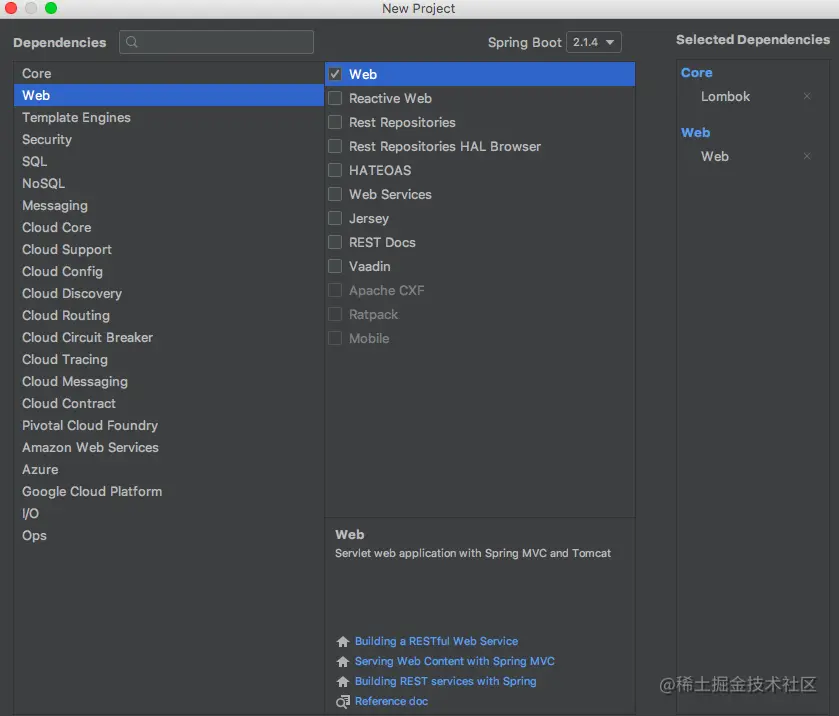Click the green zoom window button
The width and height of the screenshot is (839, 716).
51,7
